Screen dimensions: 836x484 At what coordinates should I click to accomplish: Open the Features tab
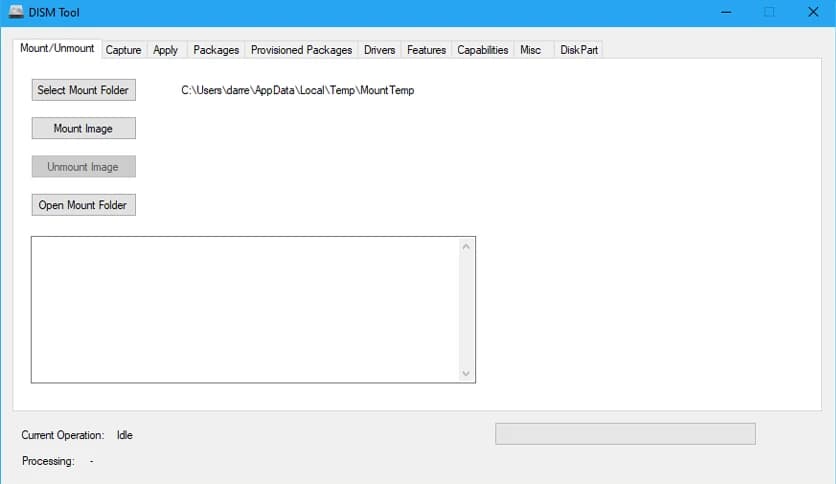click(426, 50)
